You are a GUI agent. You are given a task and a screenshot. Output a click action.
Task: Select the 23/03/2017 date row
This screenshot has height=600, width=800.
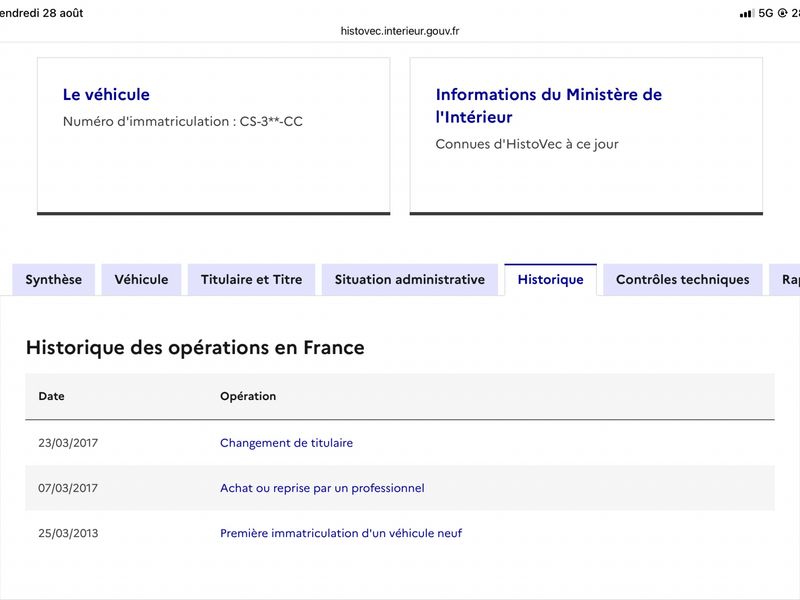pos(400,443)
